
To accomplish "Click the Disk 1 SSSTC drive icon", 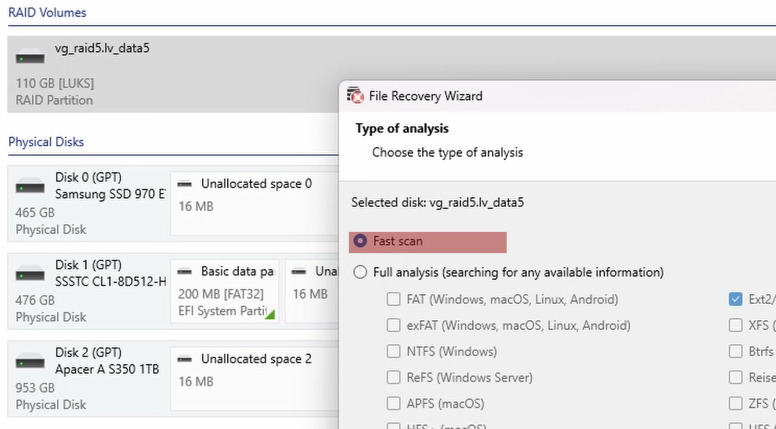I will pos(30,274).
